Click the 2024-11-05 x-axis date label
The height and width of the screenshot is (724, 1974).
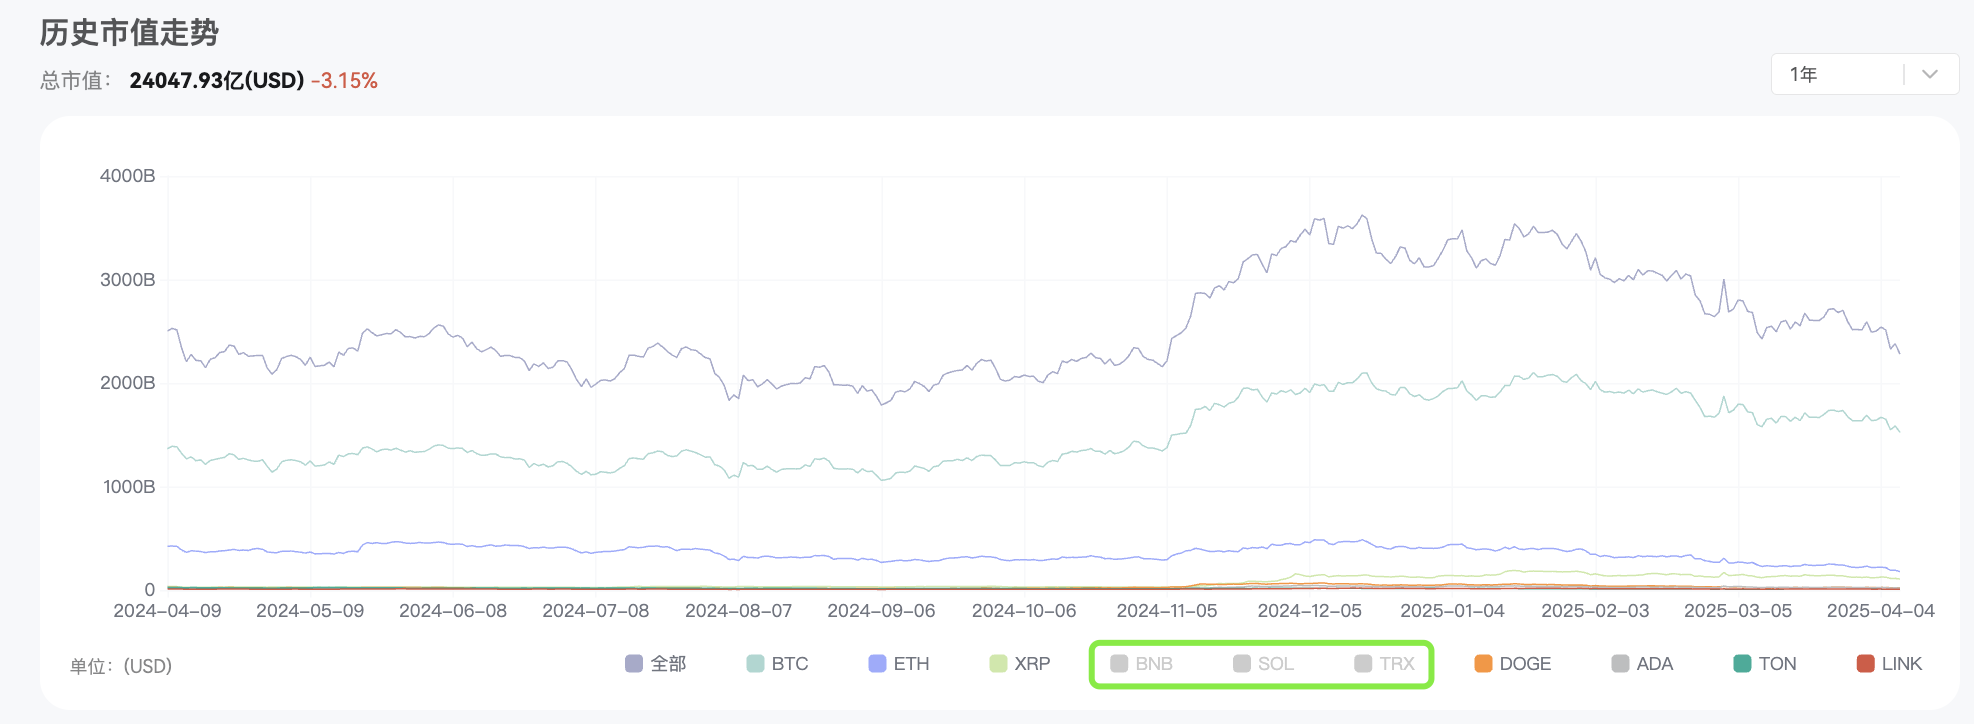[1166, 611]
